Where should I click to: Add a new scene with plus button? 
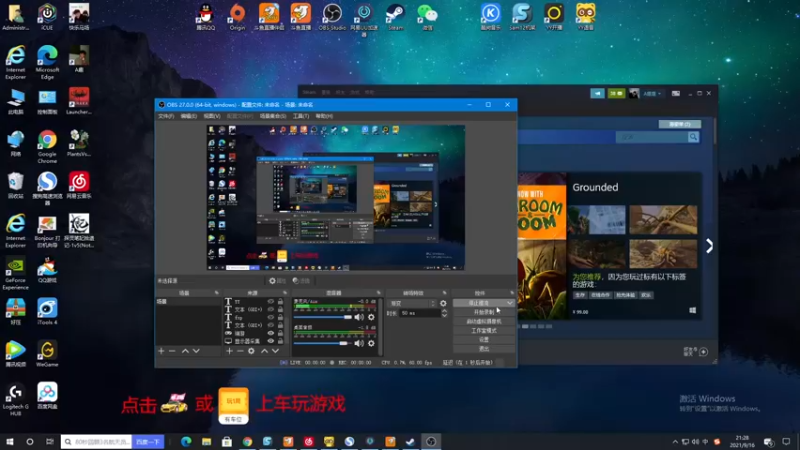(161, 351)
